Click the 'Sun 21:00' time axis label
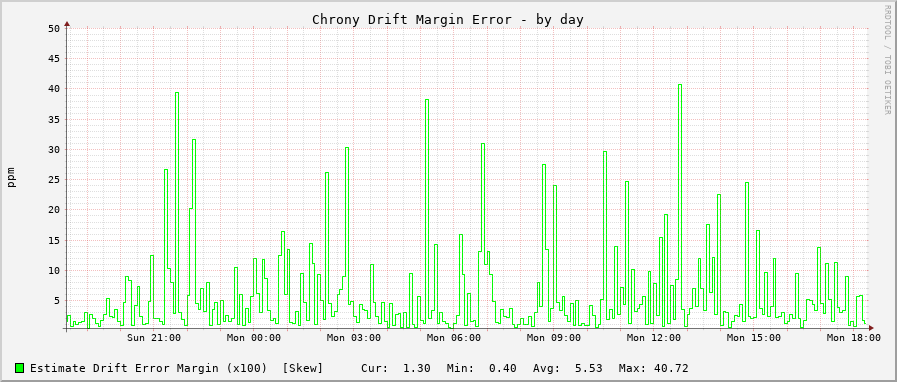This screenshot has width=897, height=382. click(154, 338)
